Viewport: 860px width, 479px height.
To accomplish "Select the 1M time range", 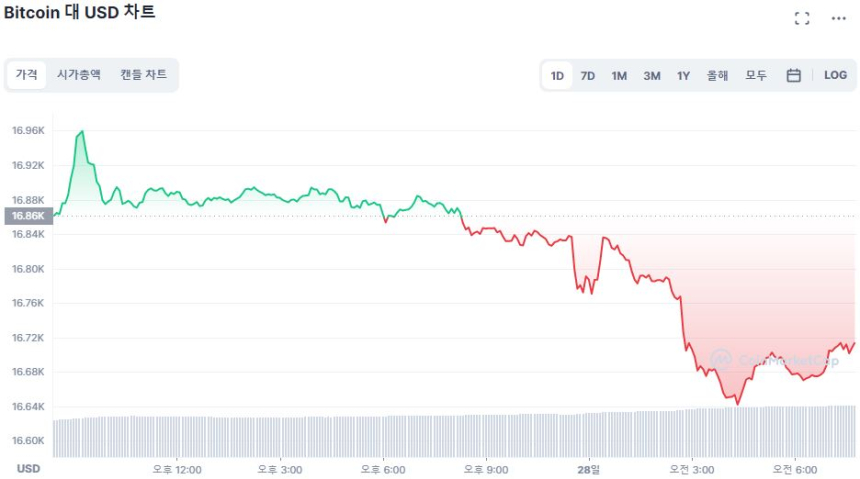I will [x=619, y=75].
